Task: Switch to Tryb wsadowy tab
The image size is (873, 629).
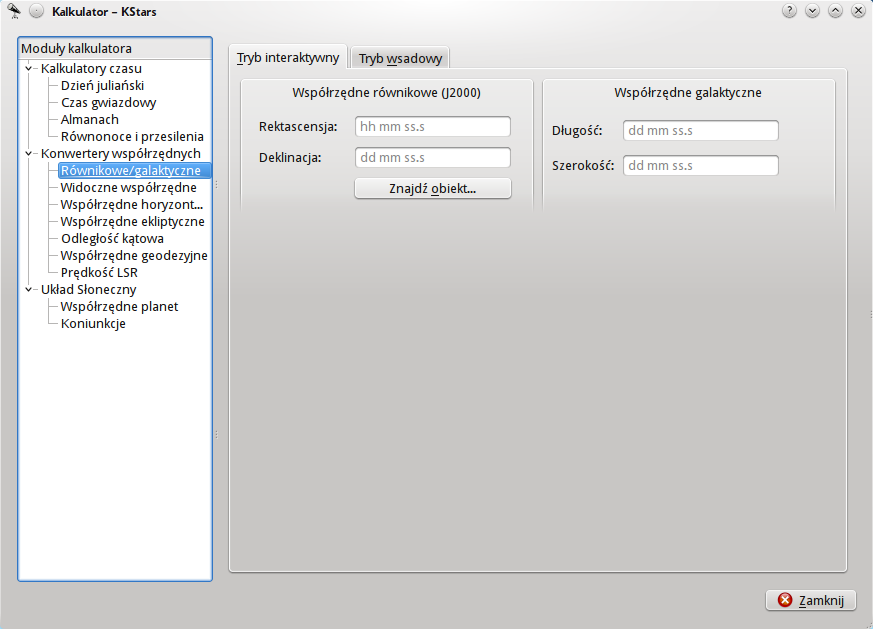Action: pos(400,58)
